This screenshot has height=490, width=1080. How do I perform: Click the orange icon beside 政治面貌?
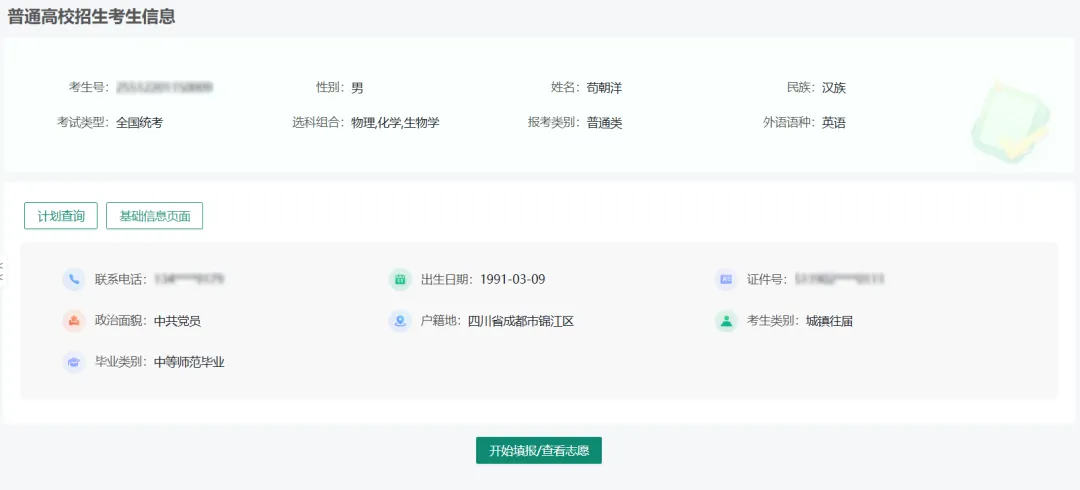click(74, 321)
